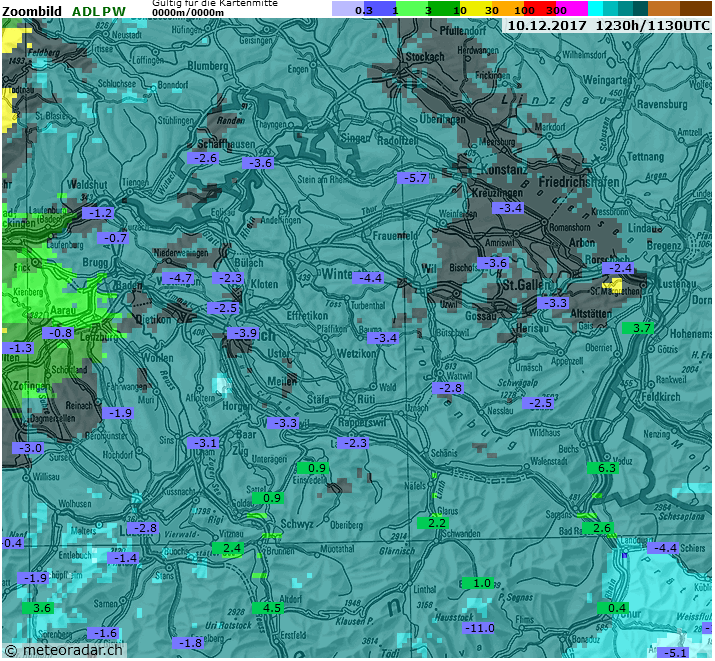Click the green 2.2 label near Glarus
715x661 pixels.
tap(433, 523)
